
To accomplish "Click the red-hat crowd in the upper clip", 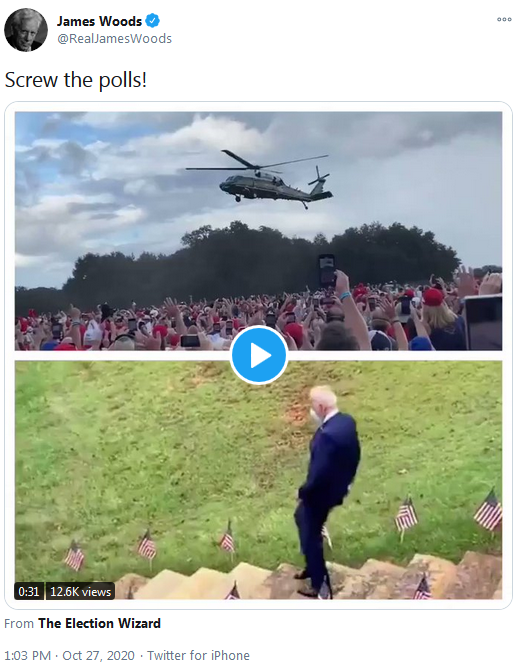I will tap(258, 320).
